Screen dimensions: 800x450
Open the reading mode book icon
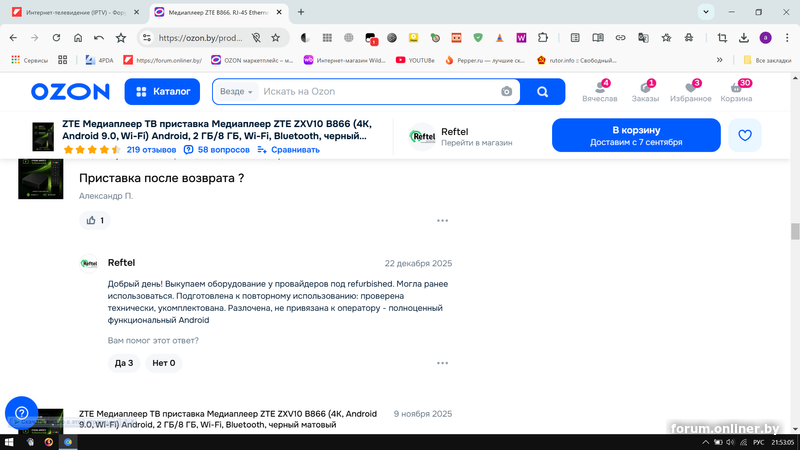[597, 38]
